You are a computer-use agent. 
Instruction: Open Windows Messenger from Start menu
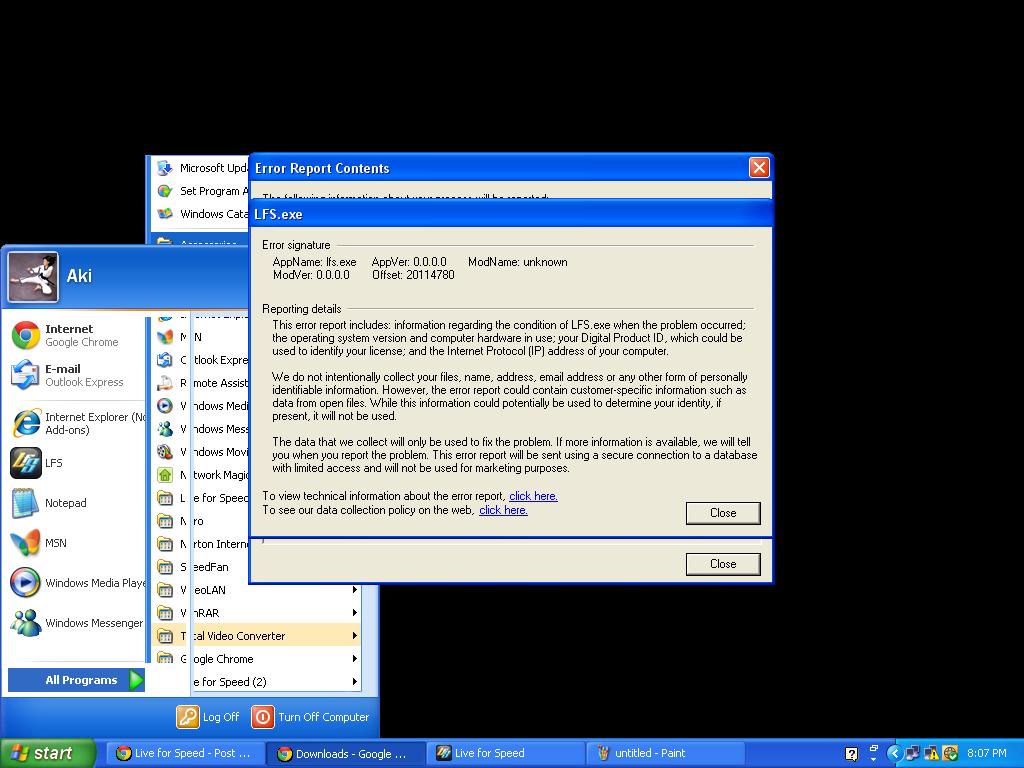75,623
